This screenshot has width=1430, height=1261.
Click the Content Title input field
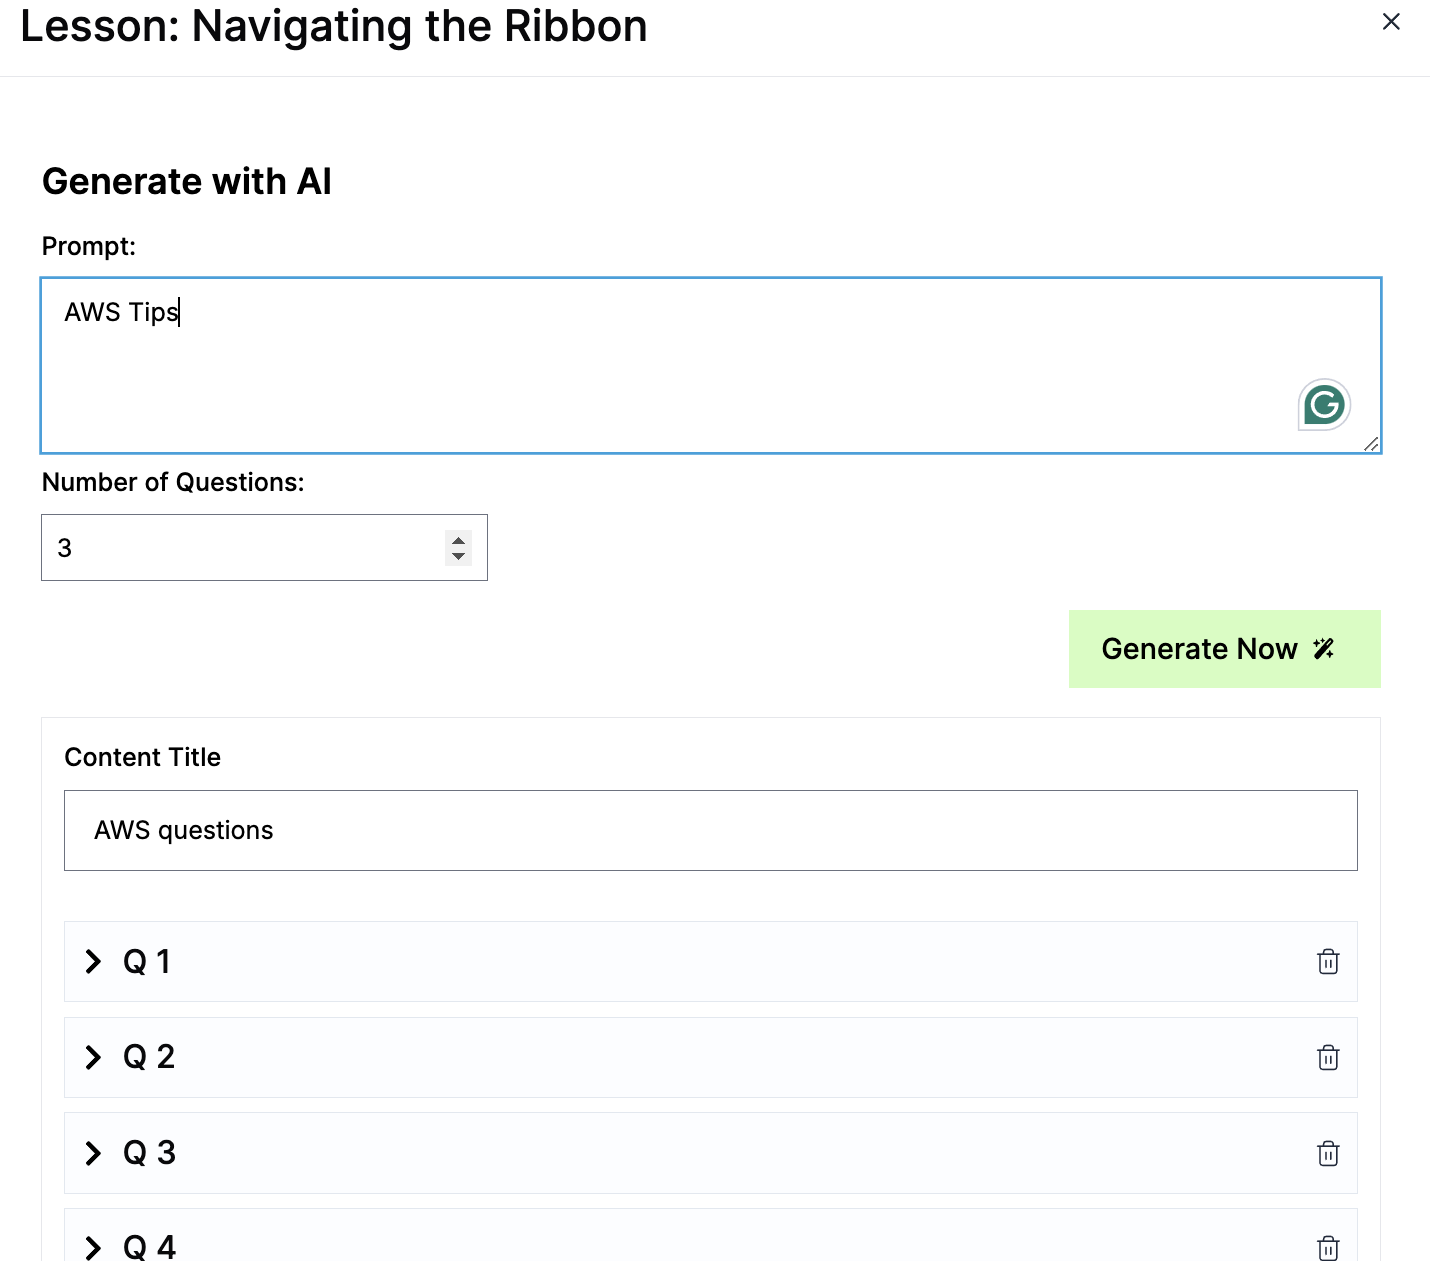[710, 831]
